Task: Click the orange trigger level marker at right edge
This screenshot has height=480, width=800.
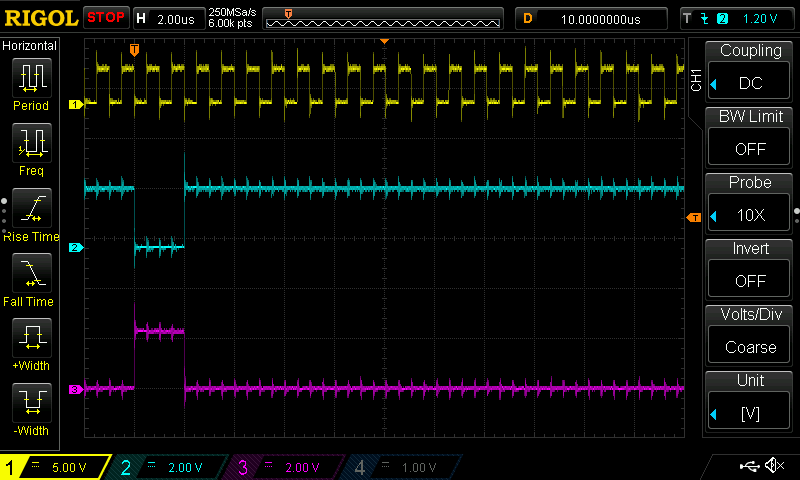Action: [694, 218]
